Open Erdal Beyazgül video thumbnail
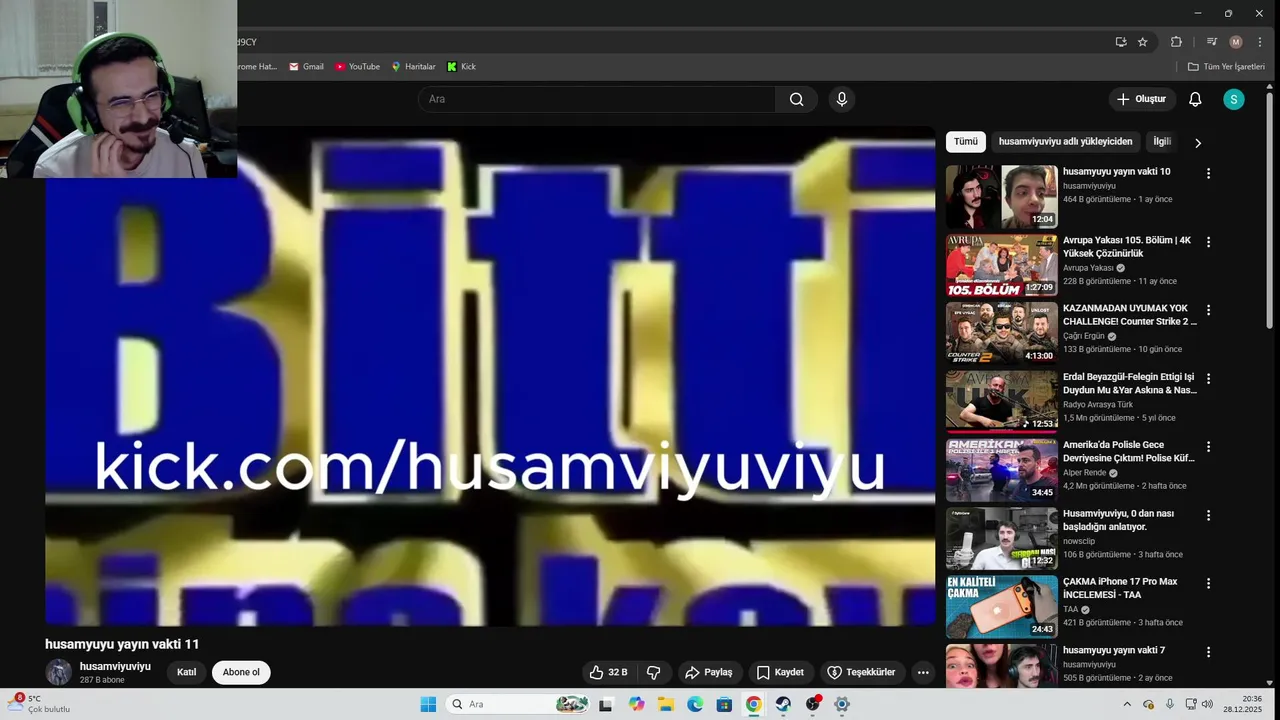Screen dimensions: 1280x720 pyautogui.click(x=1002, y=402)
